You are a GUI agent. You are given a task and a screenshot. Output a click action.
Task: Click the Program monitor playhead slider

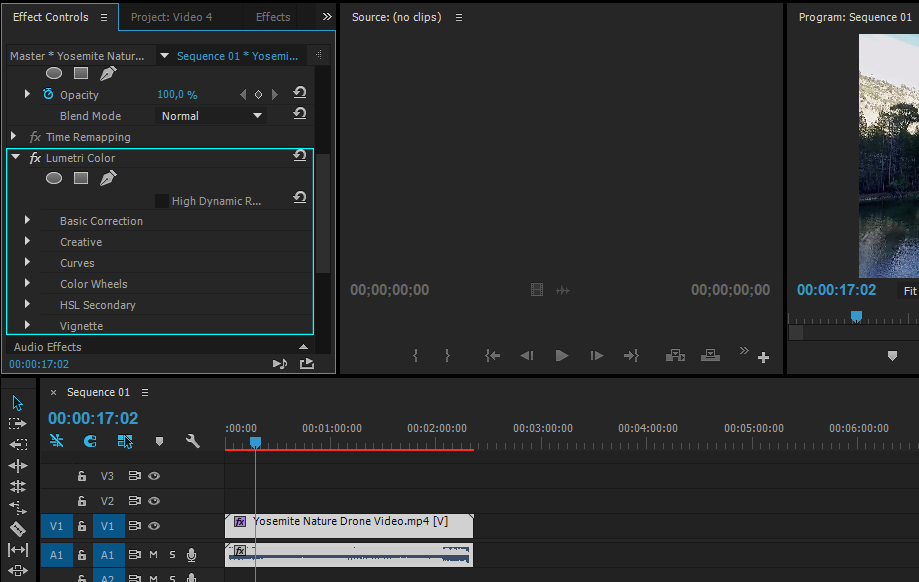[856, 316]
